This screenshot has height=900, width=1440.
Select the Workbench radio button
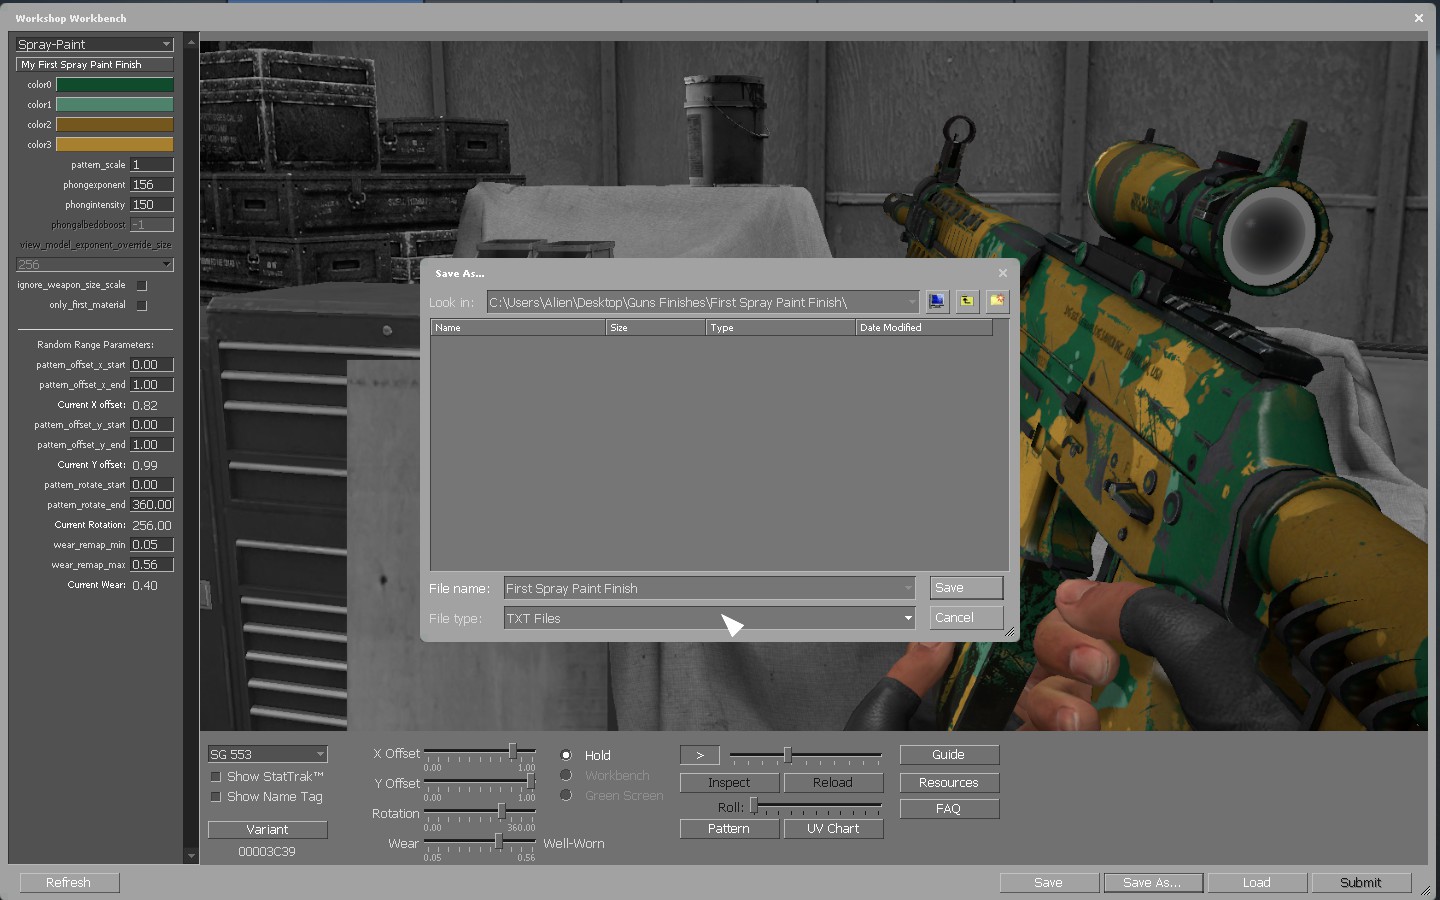coord(566,775)
